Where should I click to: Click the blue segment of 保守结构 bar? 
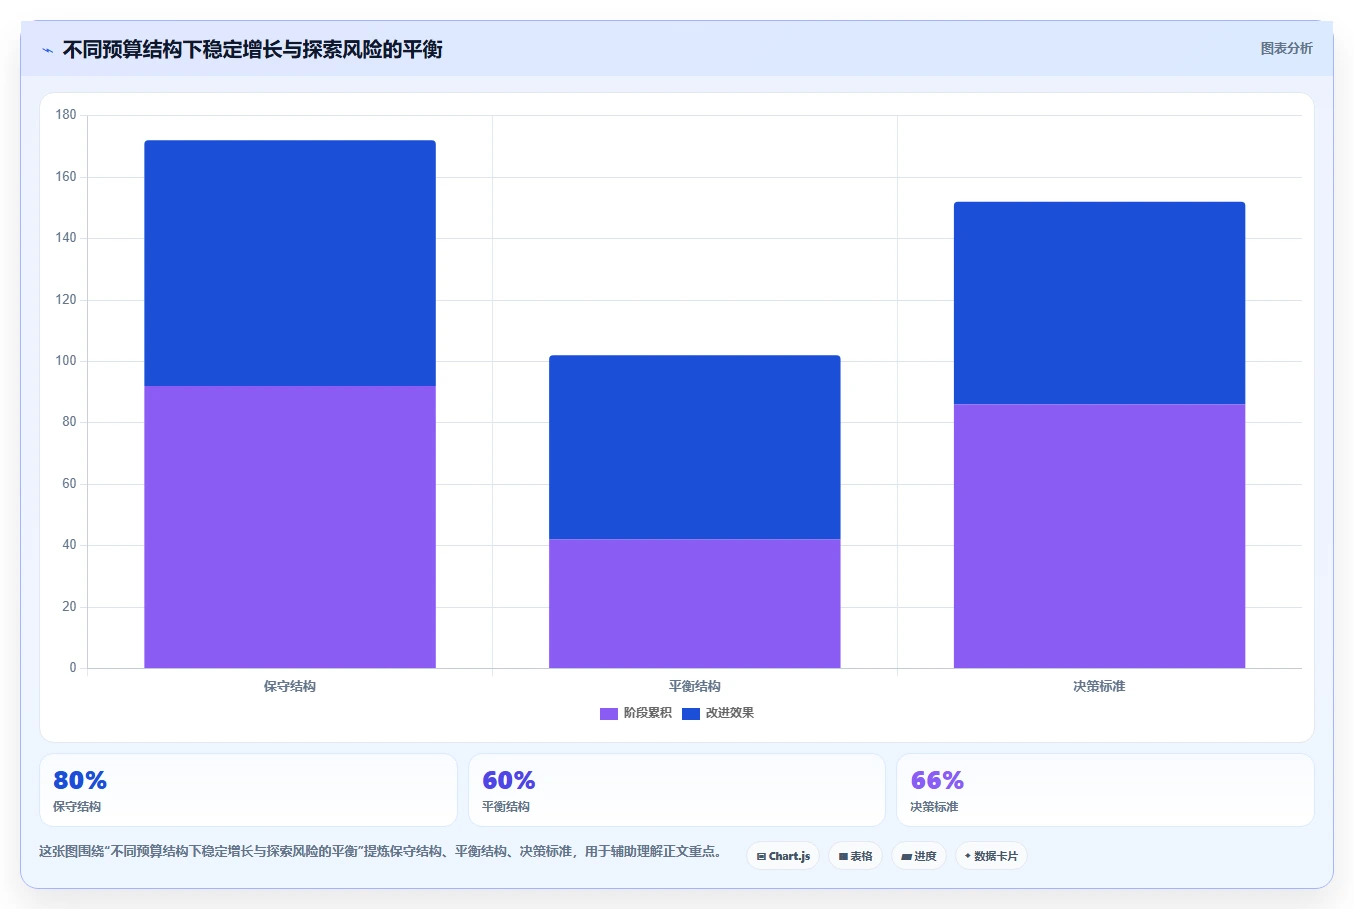290,263
